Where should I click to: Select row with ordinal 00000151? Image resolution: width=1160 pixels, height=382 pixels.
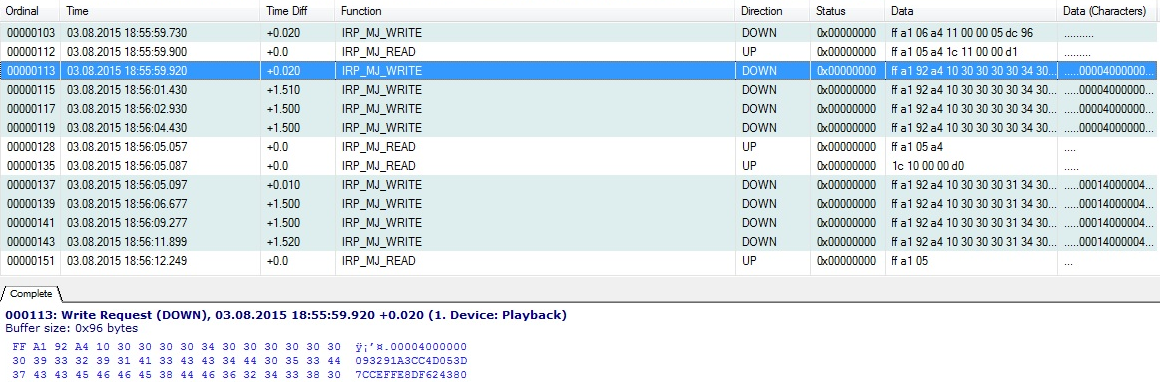click(580, 261)
